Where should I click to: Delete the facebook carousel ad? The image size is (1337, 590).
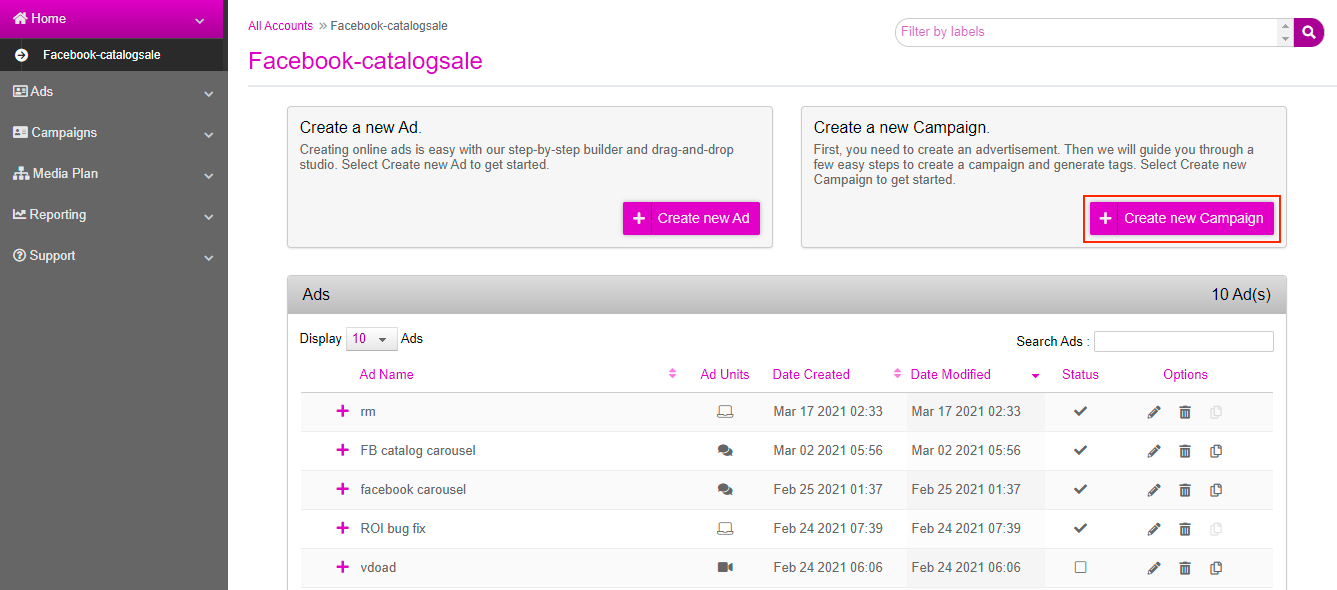click(1185, 490)
